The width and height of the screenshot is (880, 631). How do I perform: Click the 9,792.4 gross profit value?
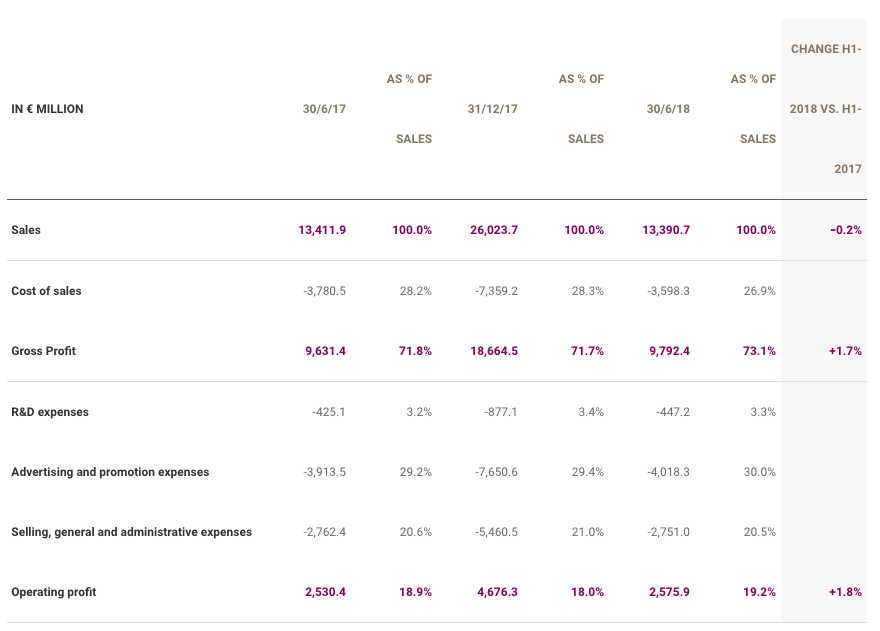669,351
